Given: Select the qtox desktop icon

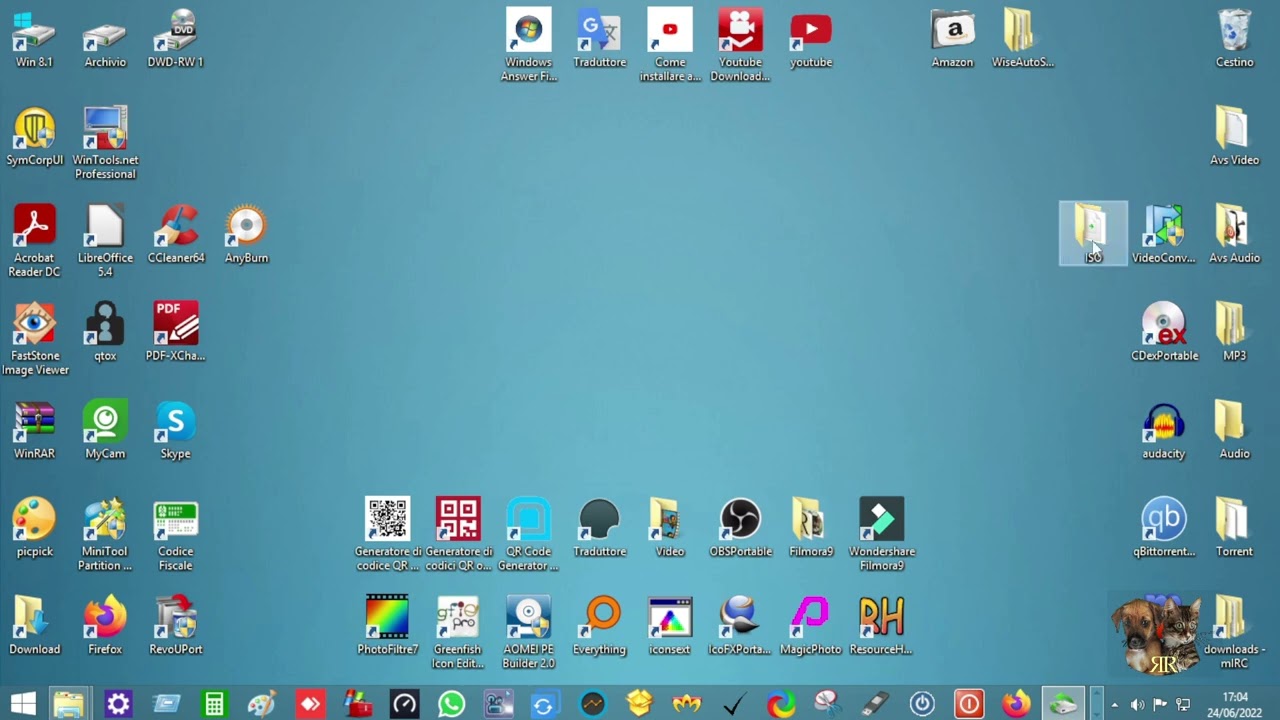Looking at the screenshot, I should (x=105, y=333).
